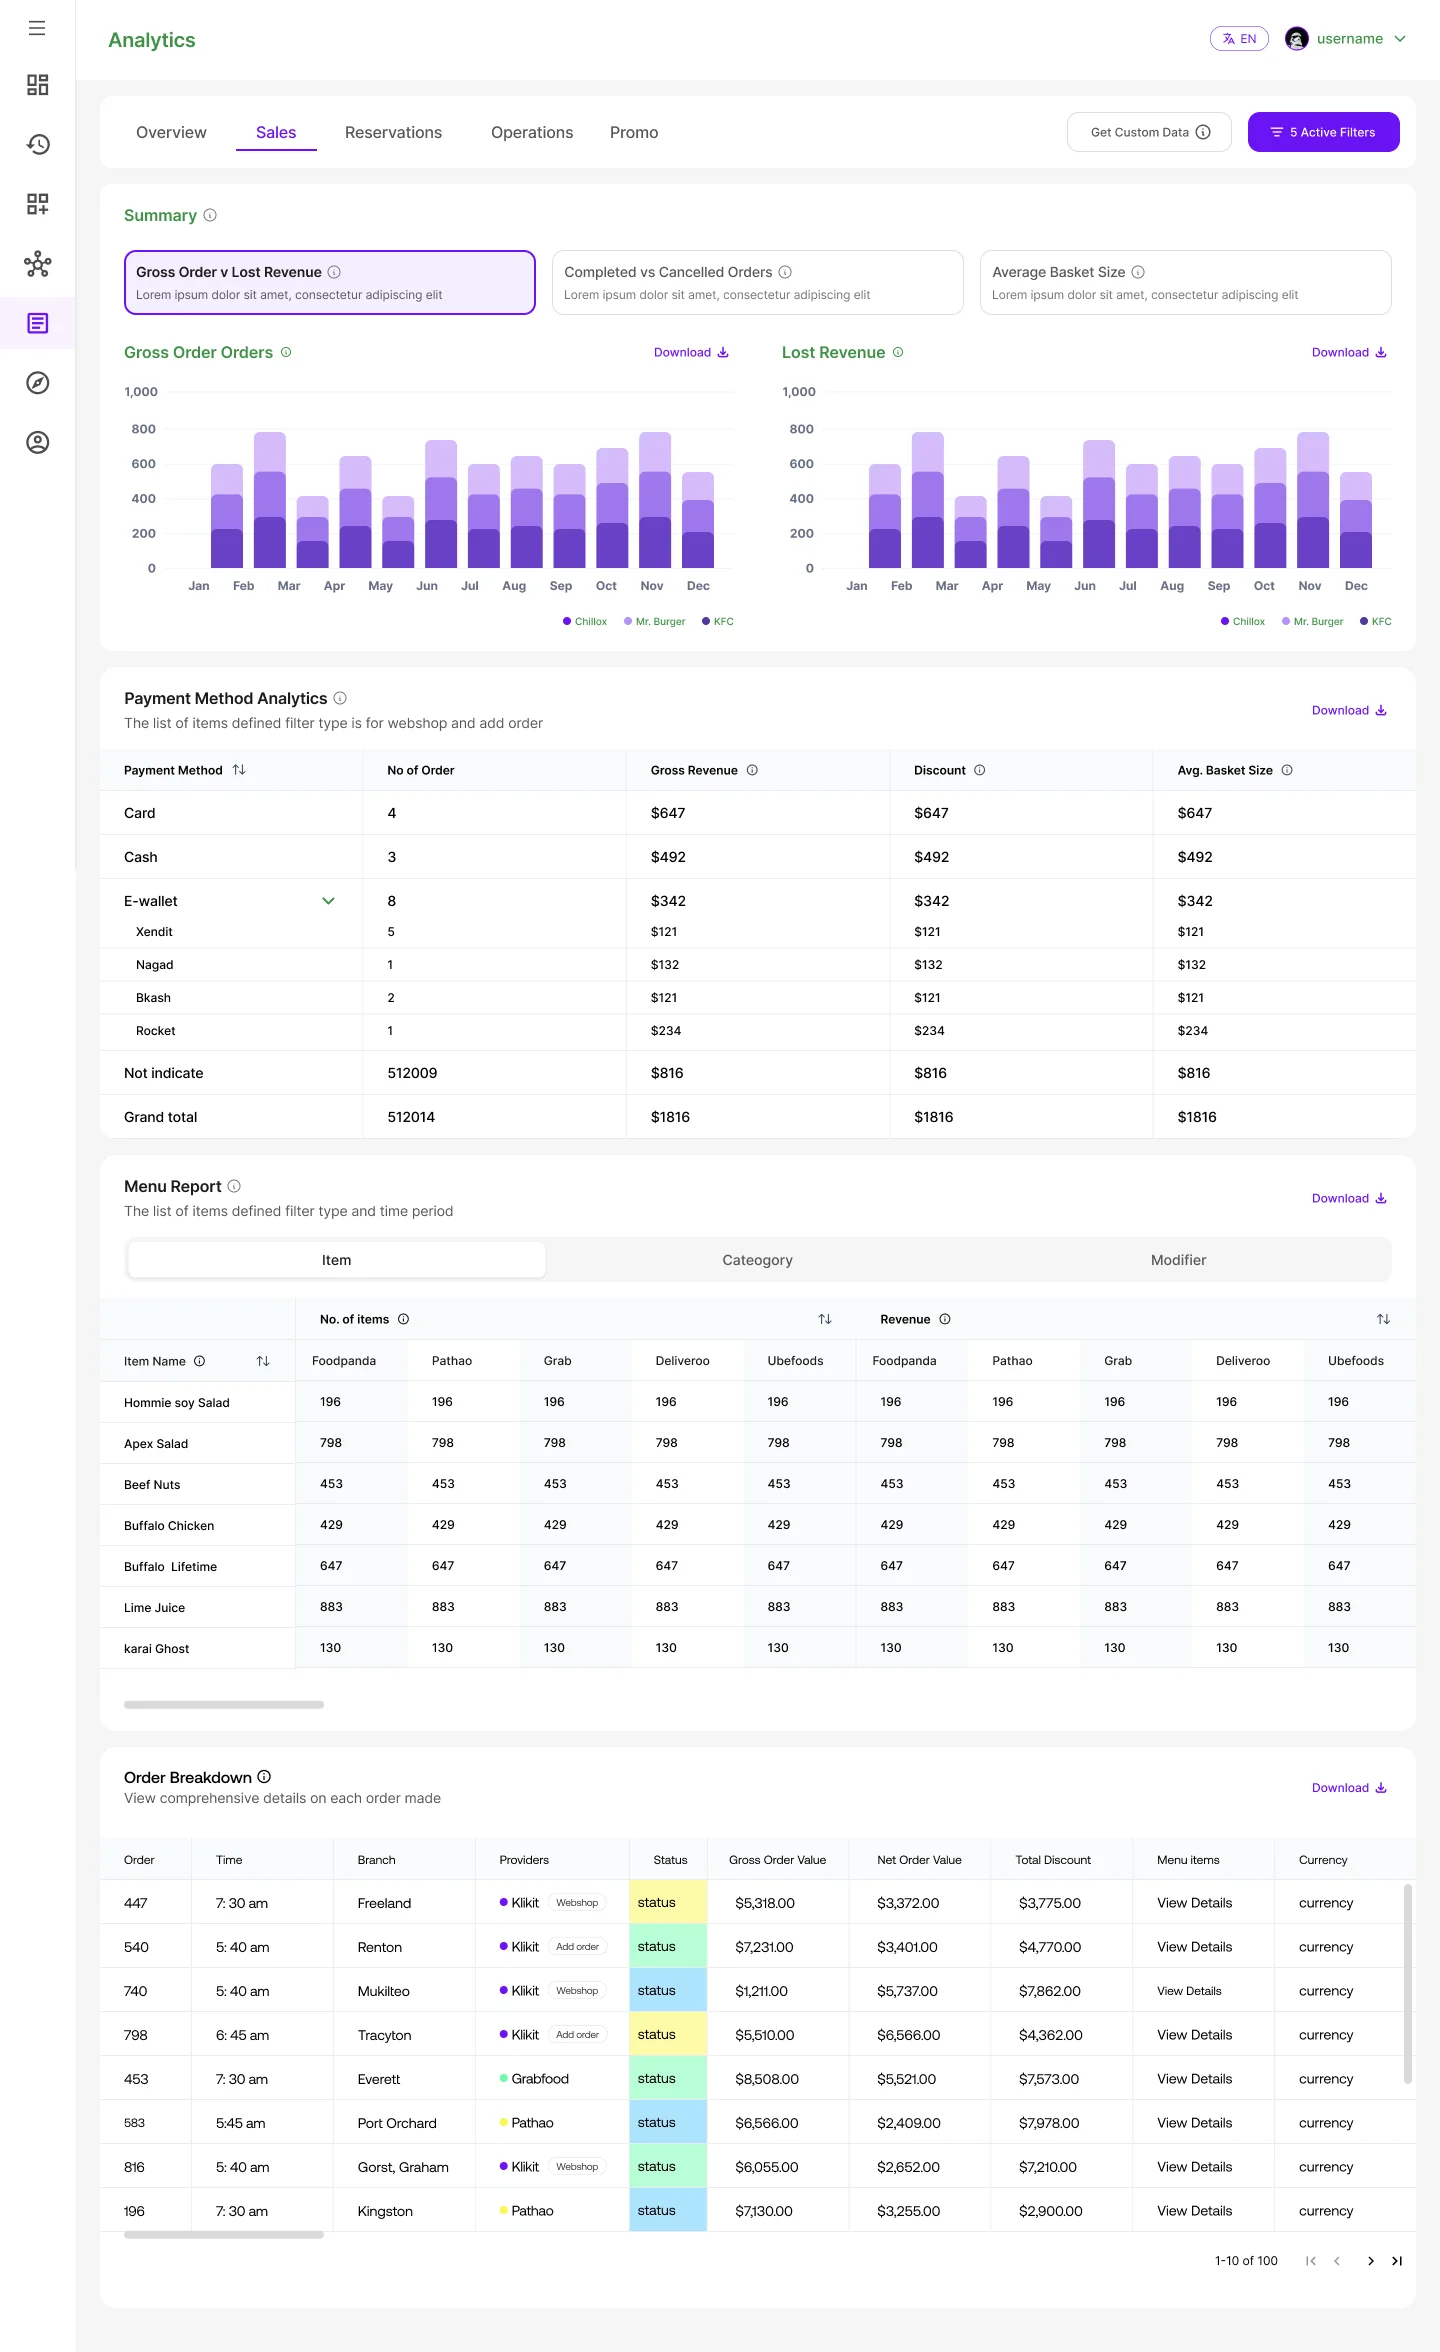Download Payment Method Analytics table
The width and height of the screenshot is (1440, 2352).
pyautogui.click(x=1349, y=710)
